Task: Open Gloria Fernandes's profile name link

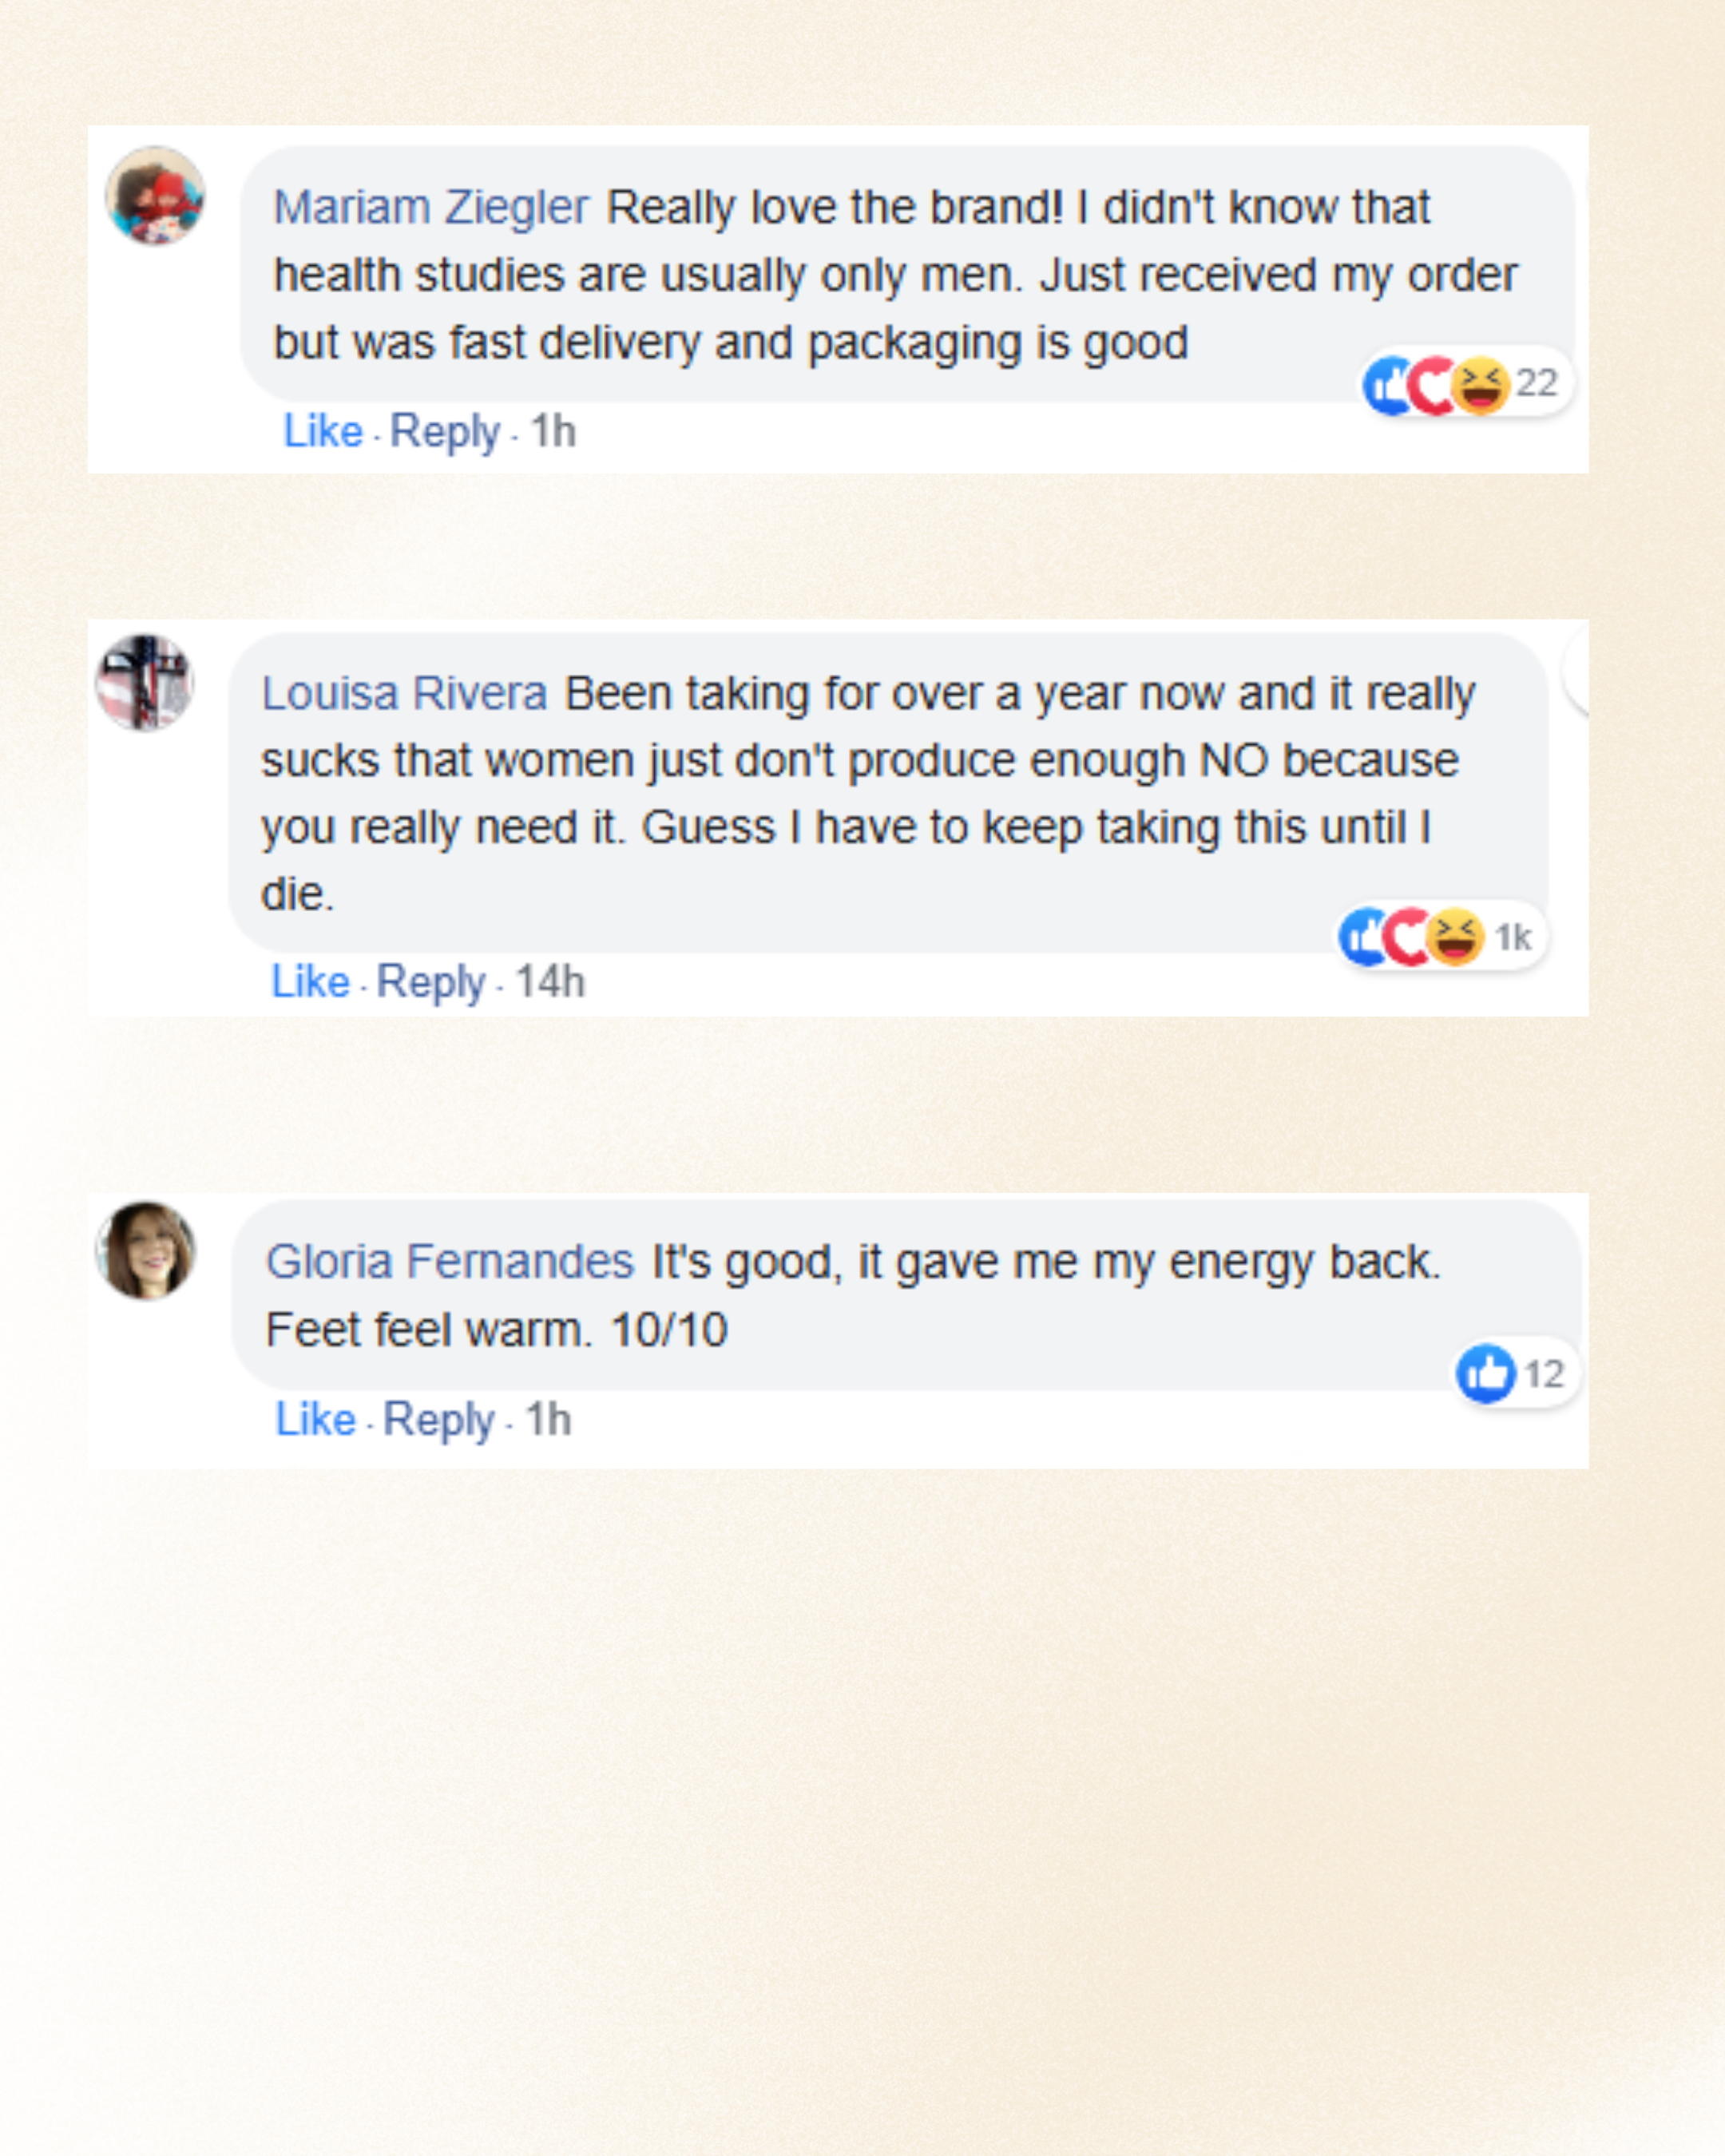Action: 450,1262
